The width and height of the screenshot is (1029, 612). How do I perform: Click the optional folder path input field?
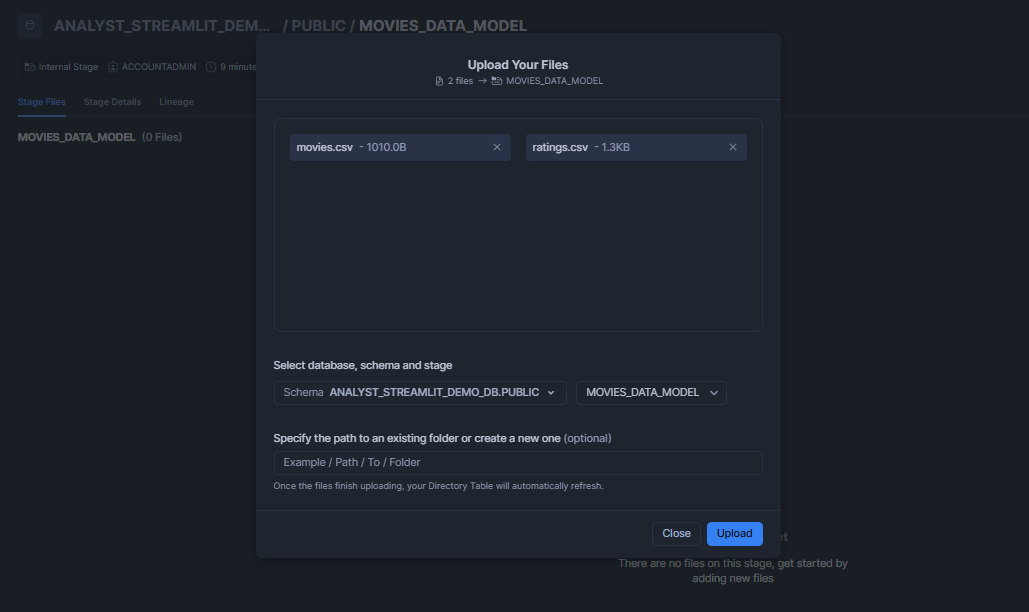518,462
